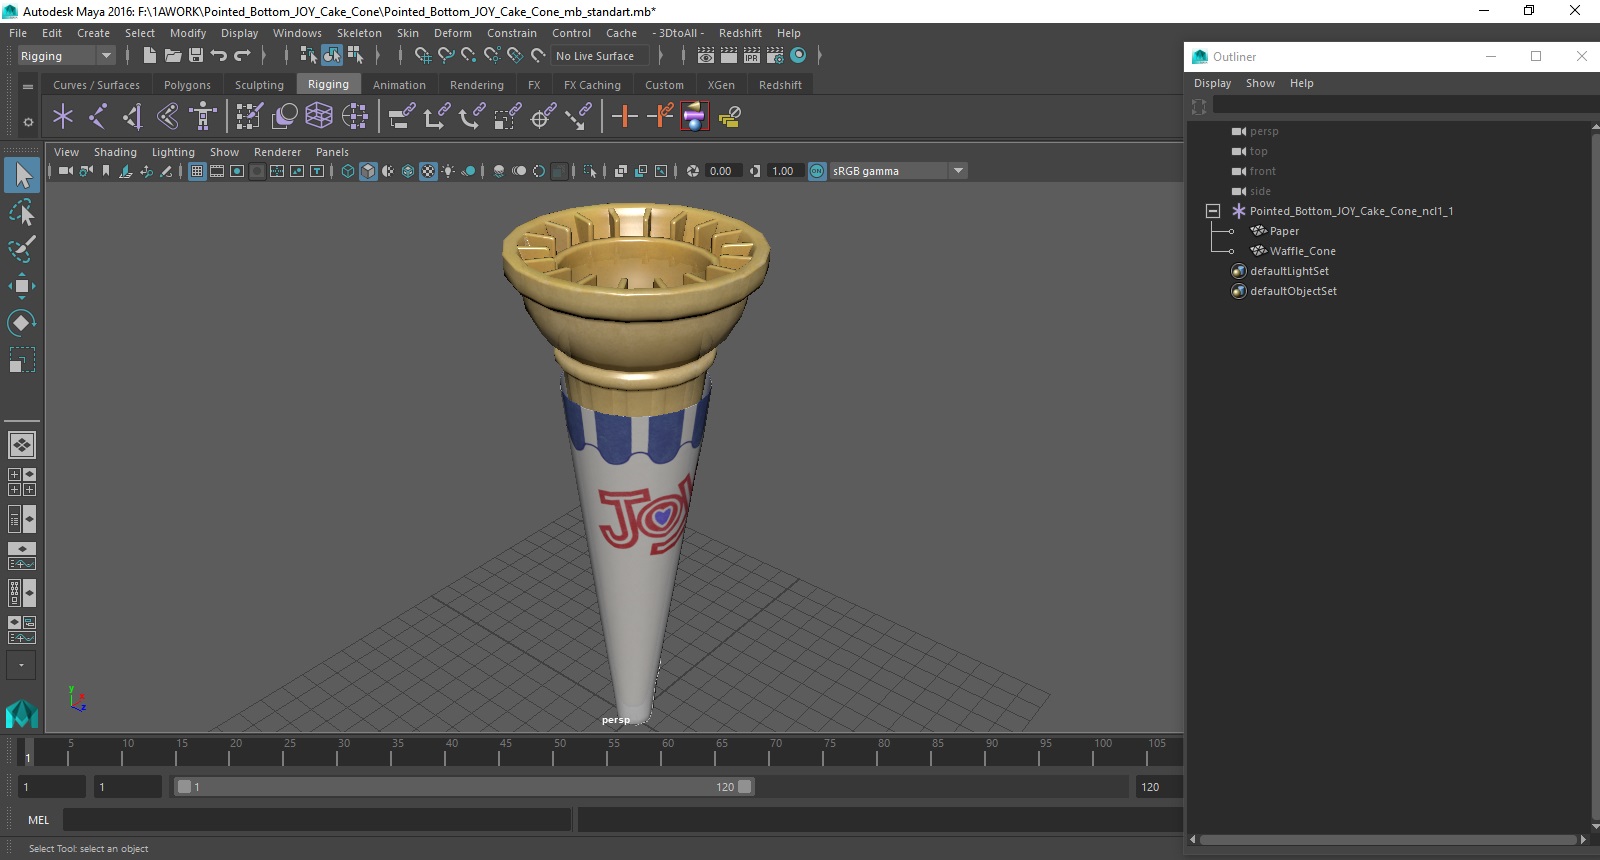Select defaultLightSet in Outliner

click(1289, 271)
